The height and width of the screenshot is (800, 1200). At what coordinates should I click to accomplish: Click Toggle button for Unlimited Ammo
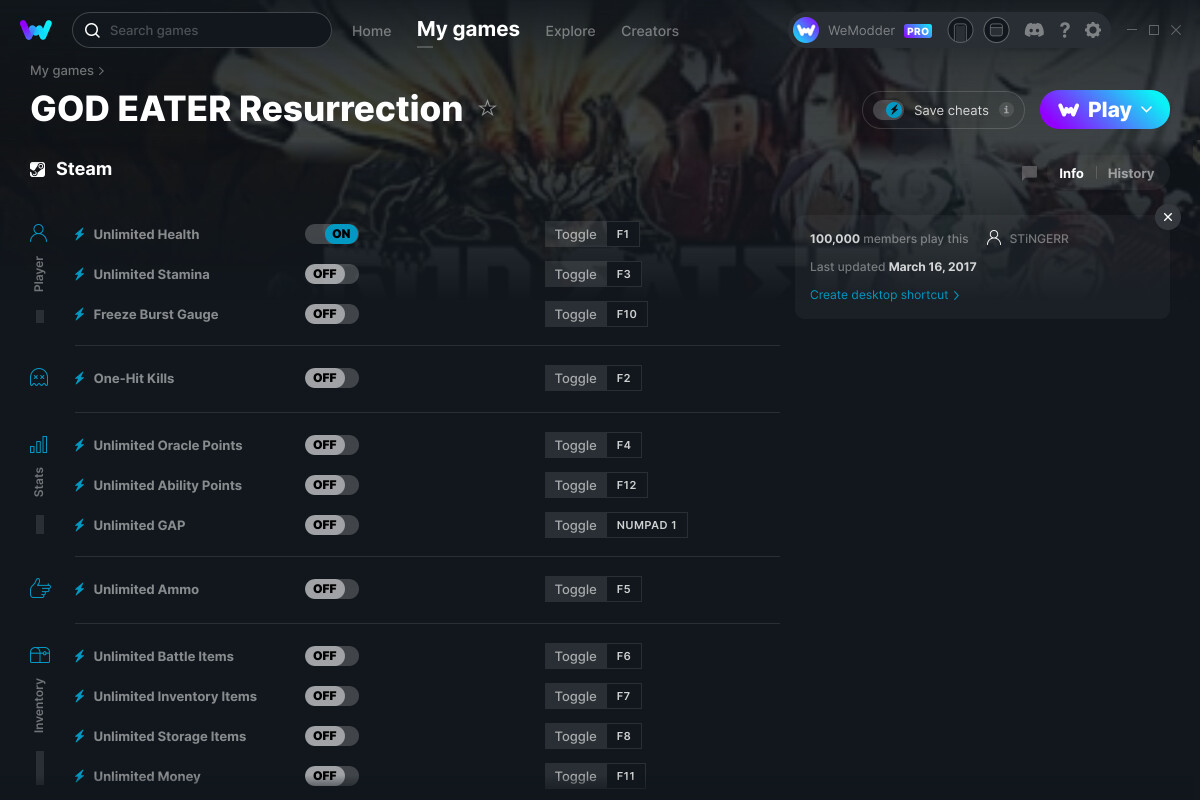coord(575,589)
